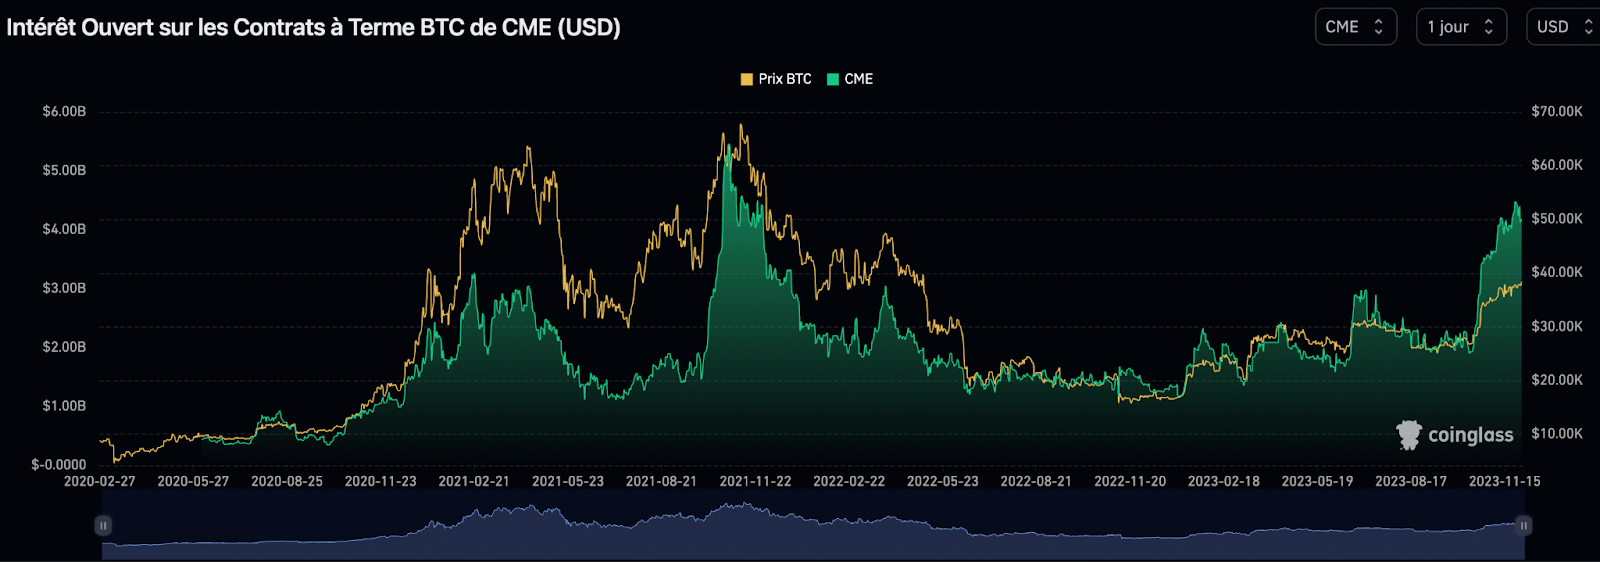Screen dimensions: 1600x562
Task: Click the $-0.0000 left axis label
Action: (59, 464)
